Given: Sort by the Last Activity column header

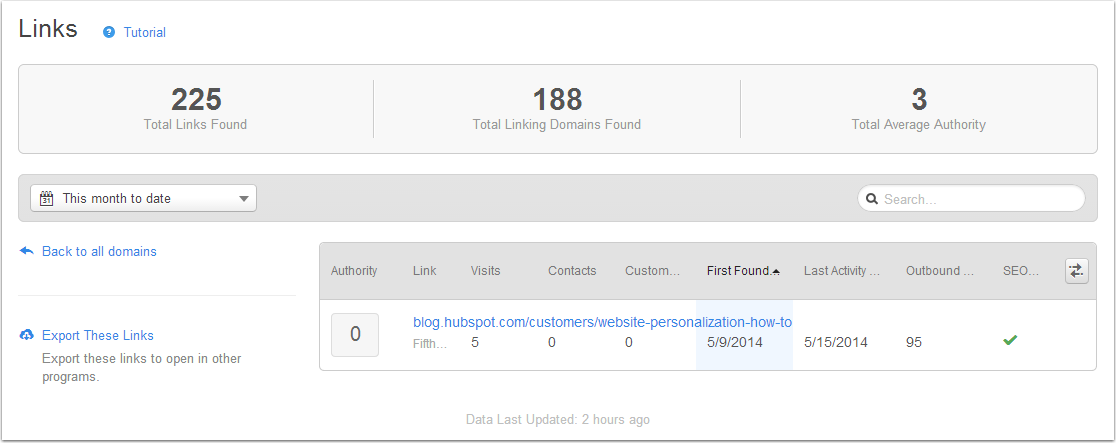Looking at the screenshot, I should tap(841, 270).
